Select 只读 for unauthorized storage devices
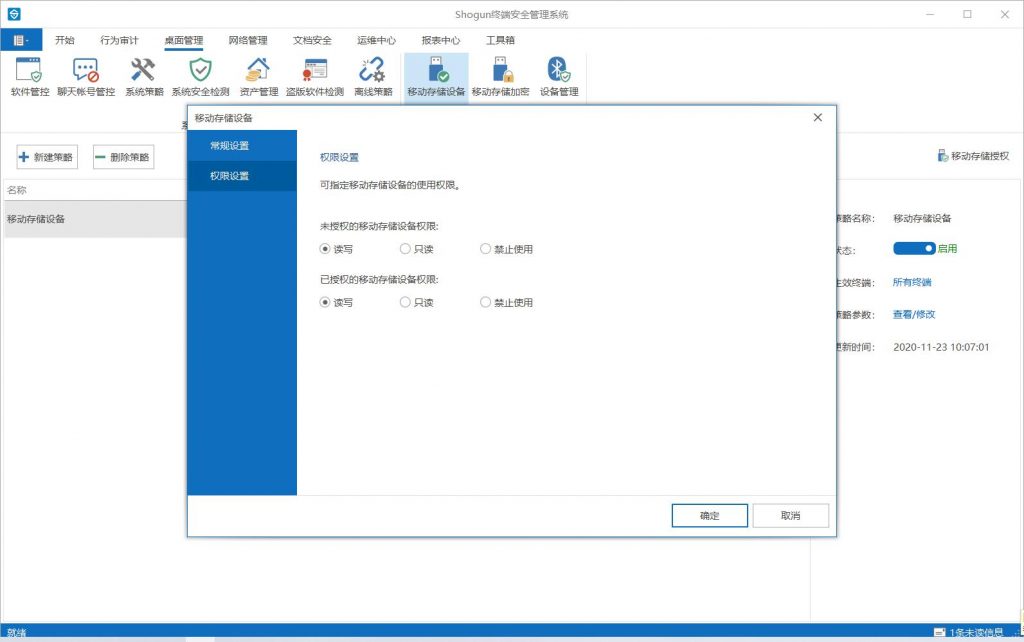The width and height of the screenshot is (1024, 642). tap(405, 249)
